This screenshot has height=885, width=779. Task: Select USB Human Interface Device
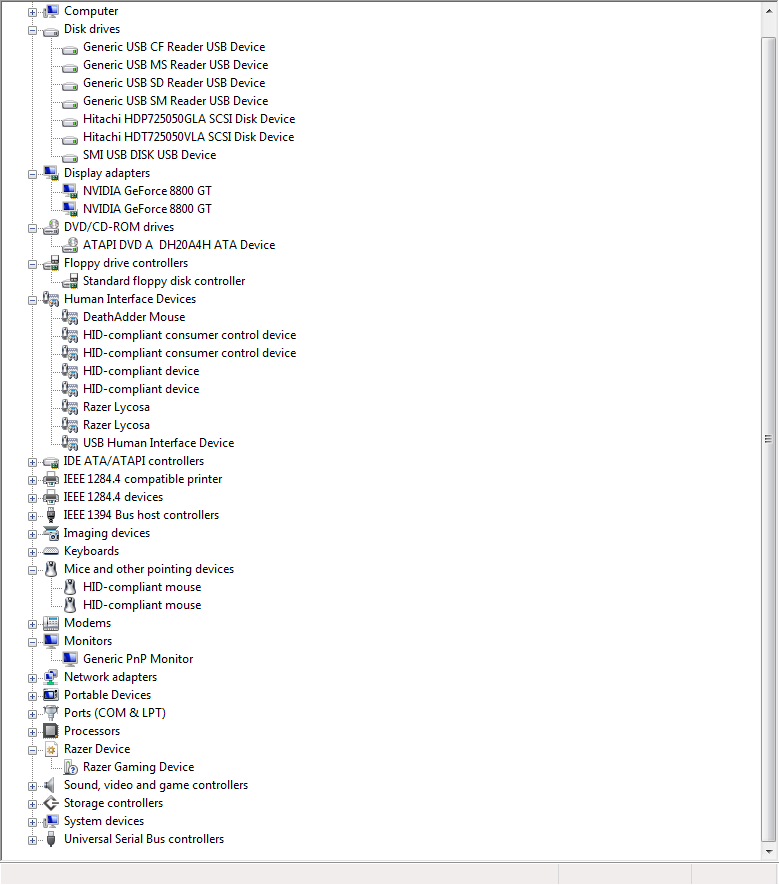tap(159, 443)
